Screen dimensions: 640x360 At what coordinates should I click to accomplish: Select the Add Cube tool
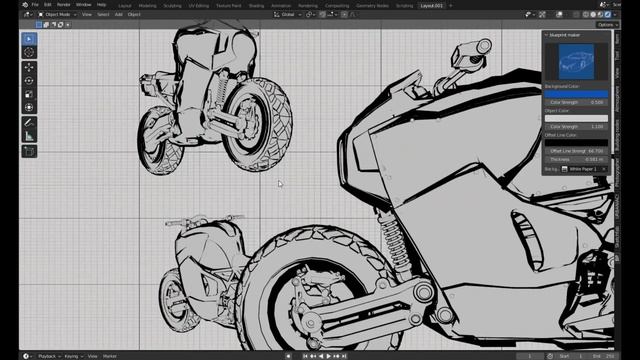click(29, 151)
